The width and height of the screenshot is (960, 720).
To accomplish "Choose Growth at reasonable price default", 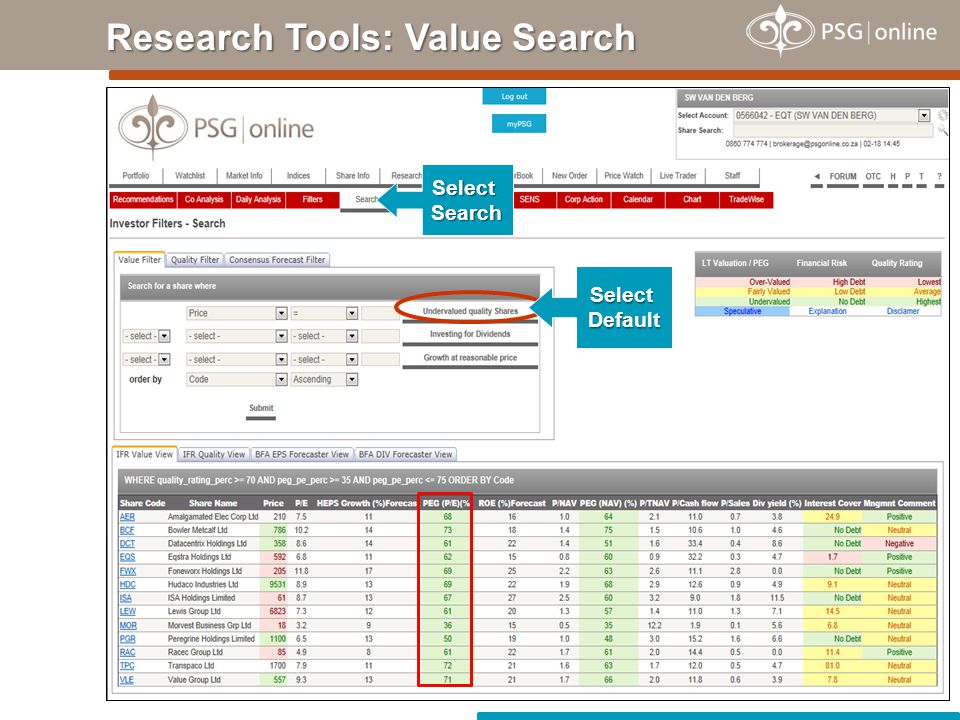I will point(470,358).
